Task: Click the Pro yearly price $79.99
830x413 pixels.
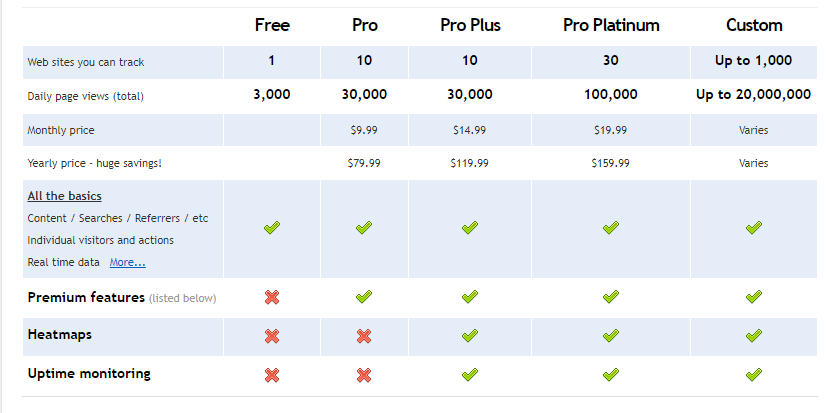Action: tap(364, 163)
